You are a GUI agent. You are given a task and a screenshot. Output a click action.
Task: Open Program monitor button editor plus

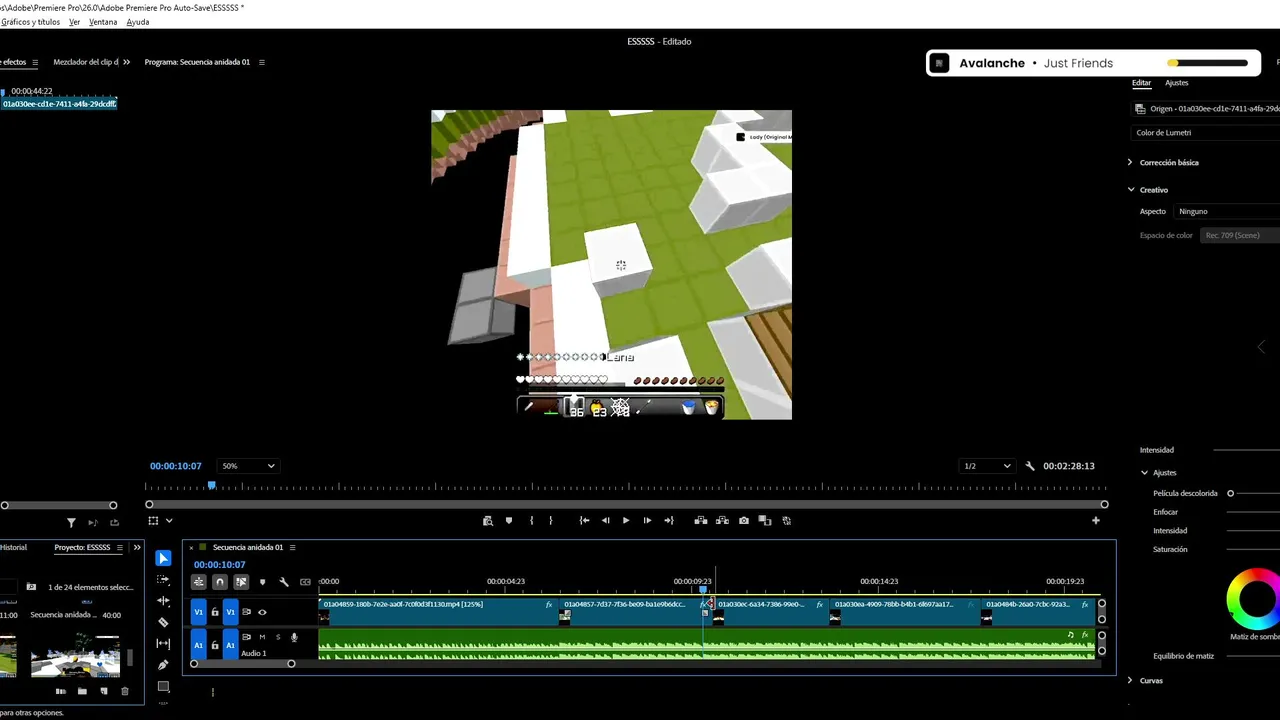(1096, 520)
